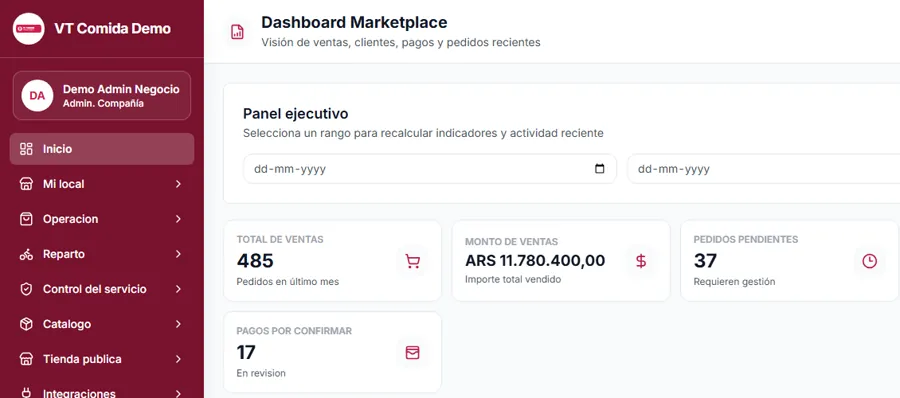Open the calendar picker in first date field
Image resolution: width=900 pixels, height=398 pixels.
(600, 169)
